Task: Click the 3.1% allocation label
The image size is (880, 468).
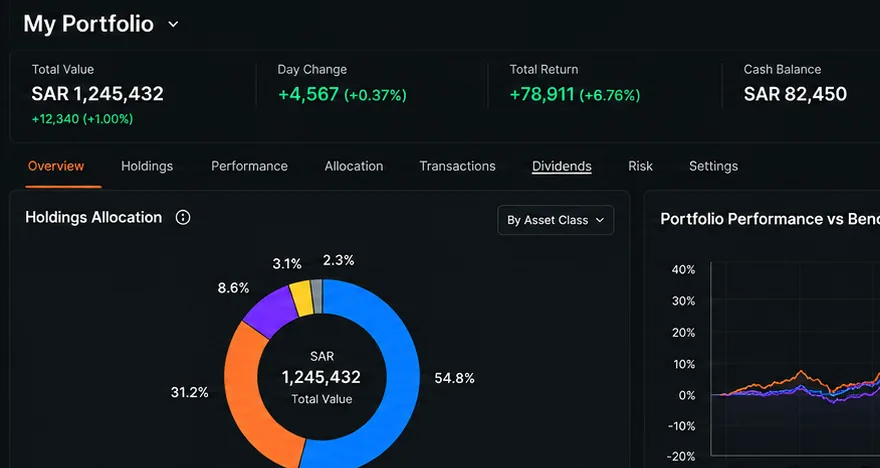Action: [x=287, y=263]
